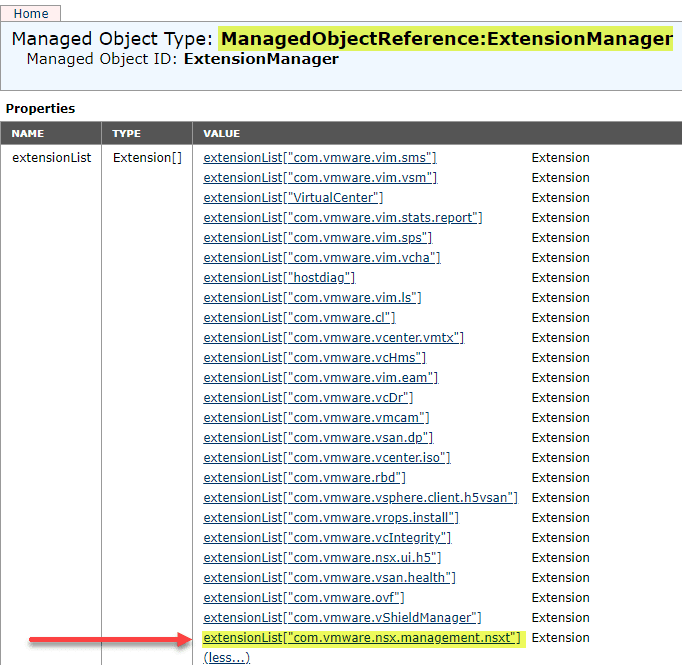Open extensionList com.vmware.vim.eam link

tap(321, 378)
